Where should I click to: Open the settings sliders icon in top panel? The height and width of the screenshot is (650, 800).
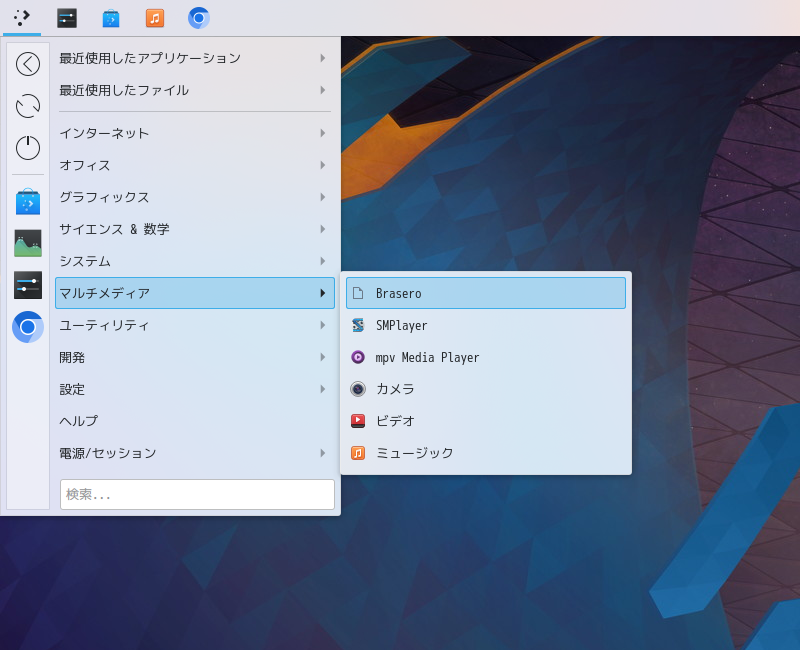tap(67, 18)
